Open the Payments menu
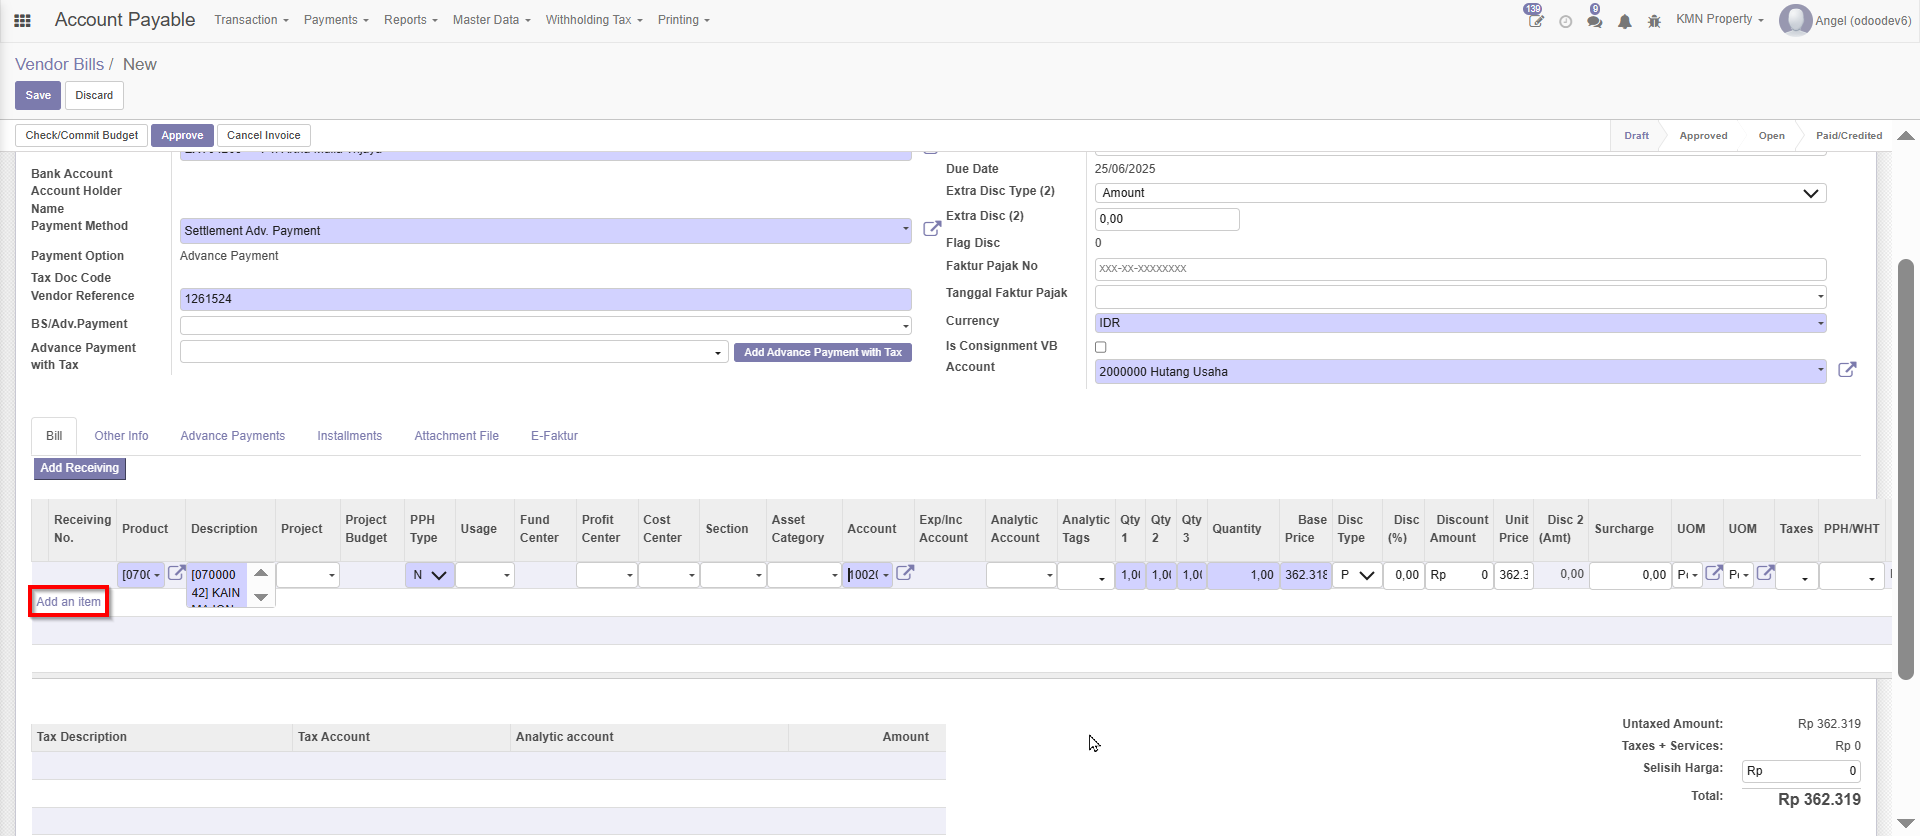 (x=336, y=20)
